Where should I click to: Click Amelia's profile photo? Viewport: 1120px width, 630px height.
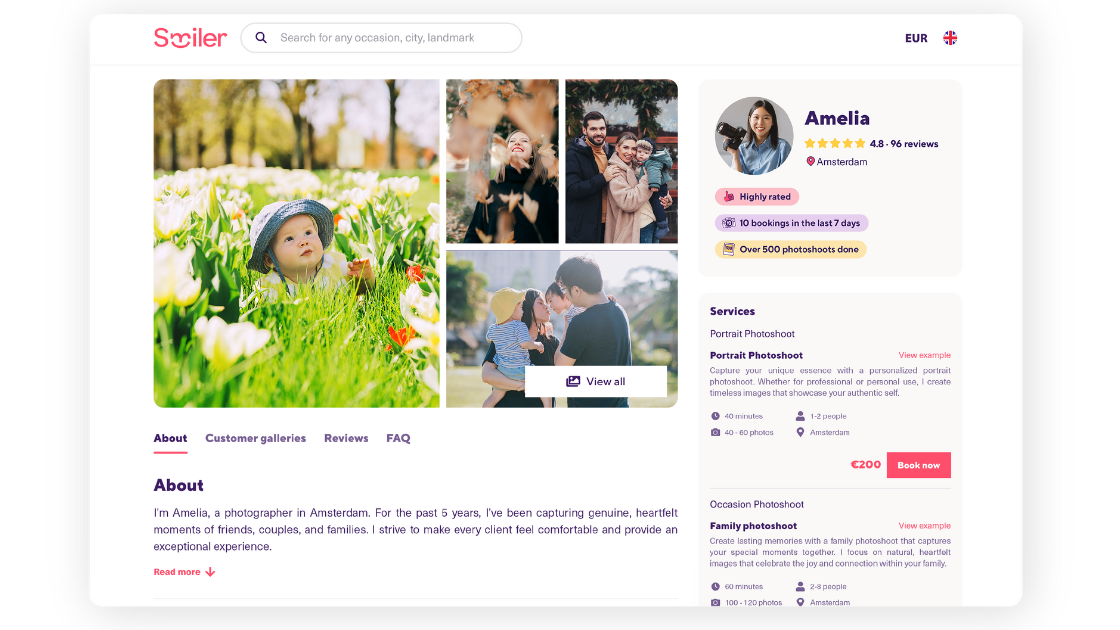point(754,136)
